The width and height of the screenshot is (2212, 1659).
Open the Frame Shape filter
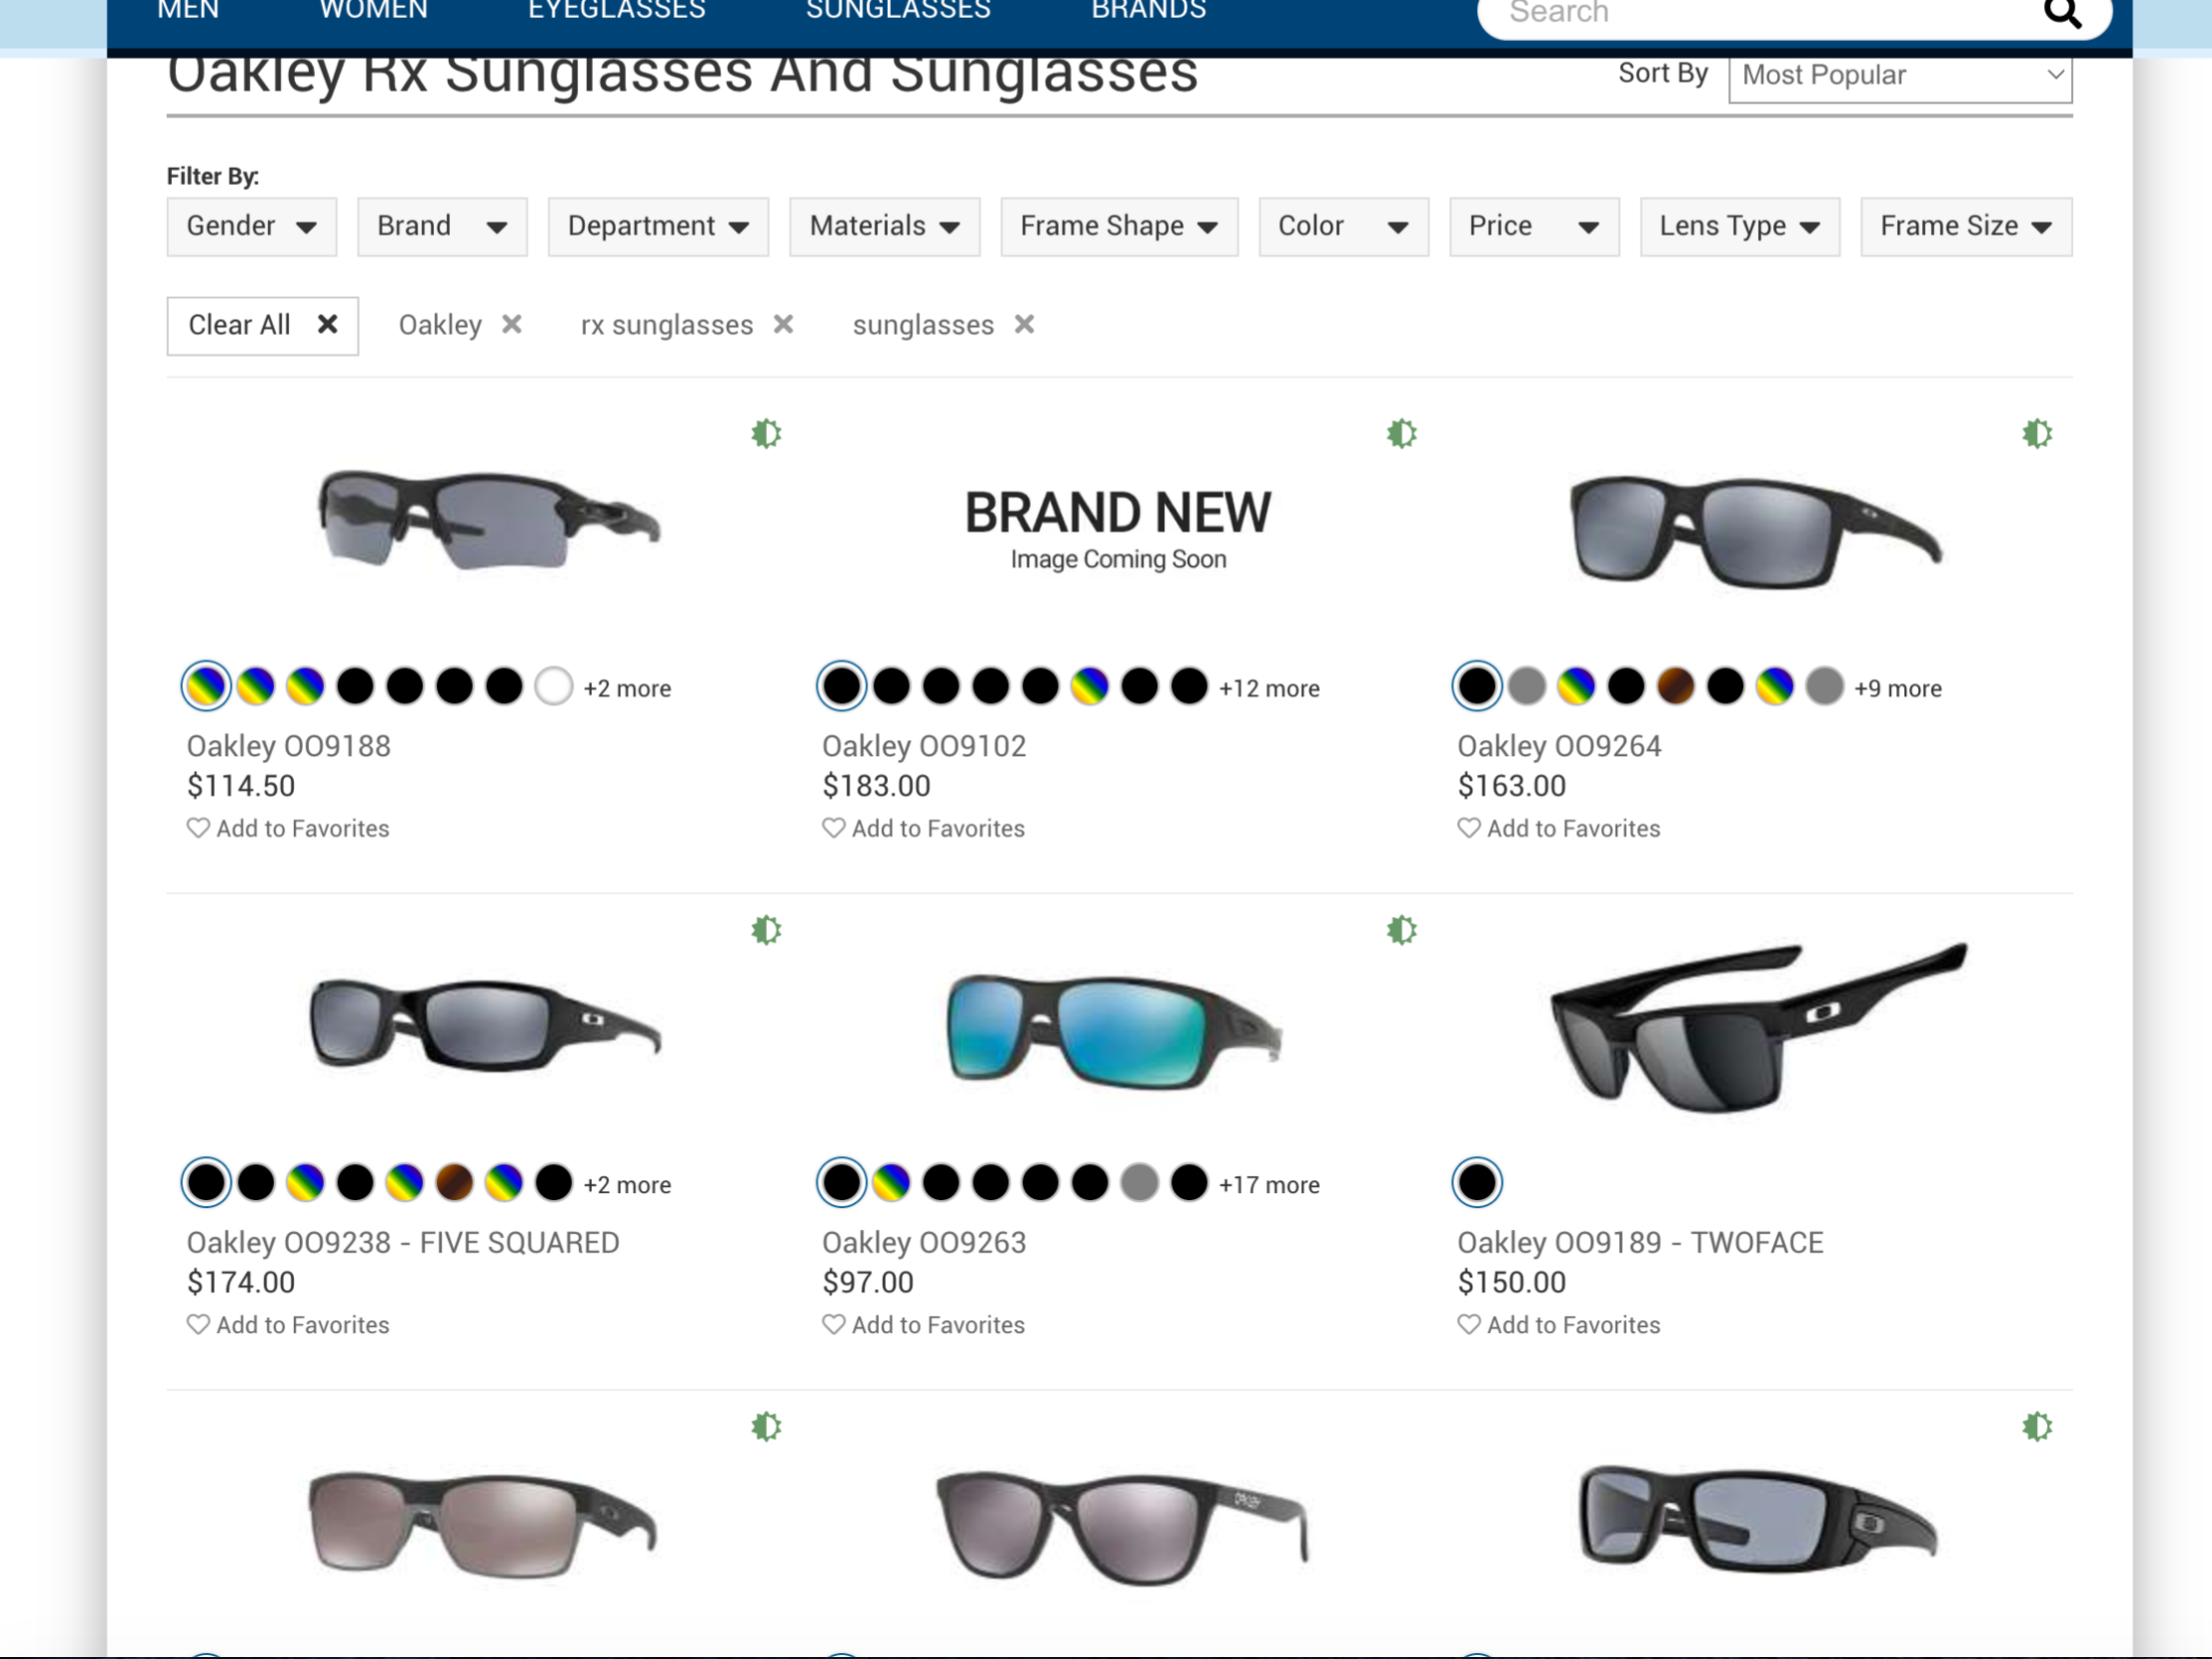tap(1119, 227)
